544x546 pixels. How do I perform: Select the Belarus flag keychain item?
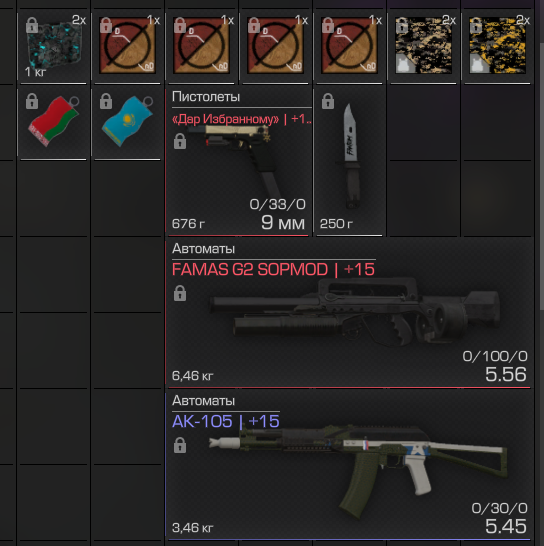point(53,124)
